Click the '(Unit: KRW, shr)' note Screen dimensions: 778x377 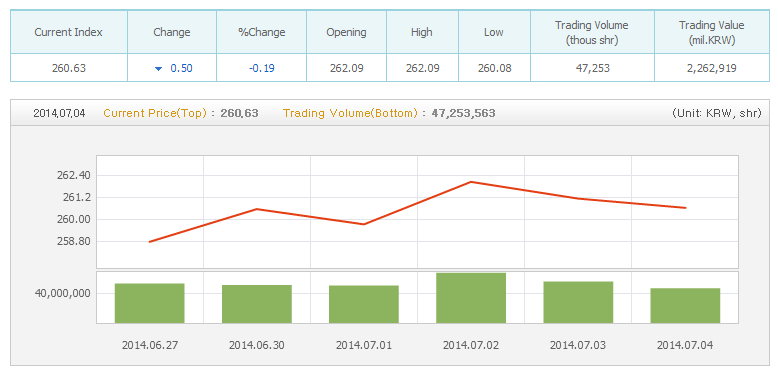pos(716,113)
